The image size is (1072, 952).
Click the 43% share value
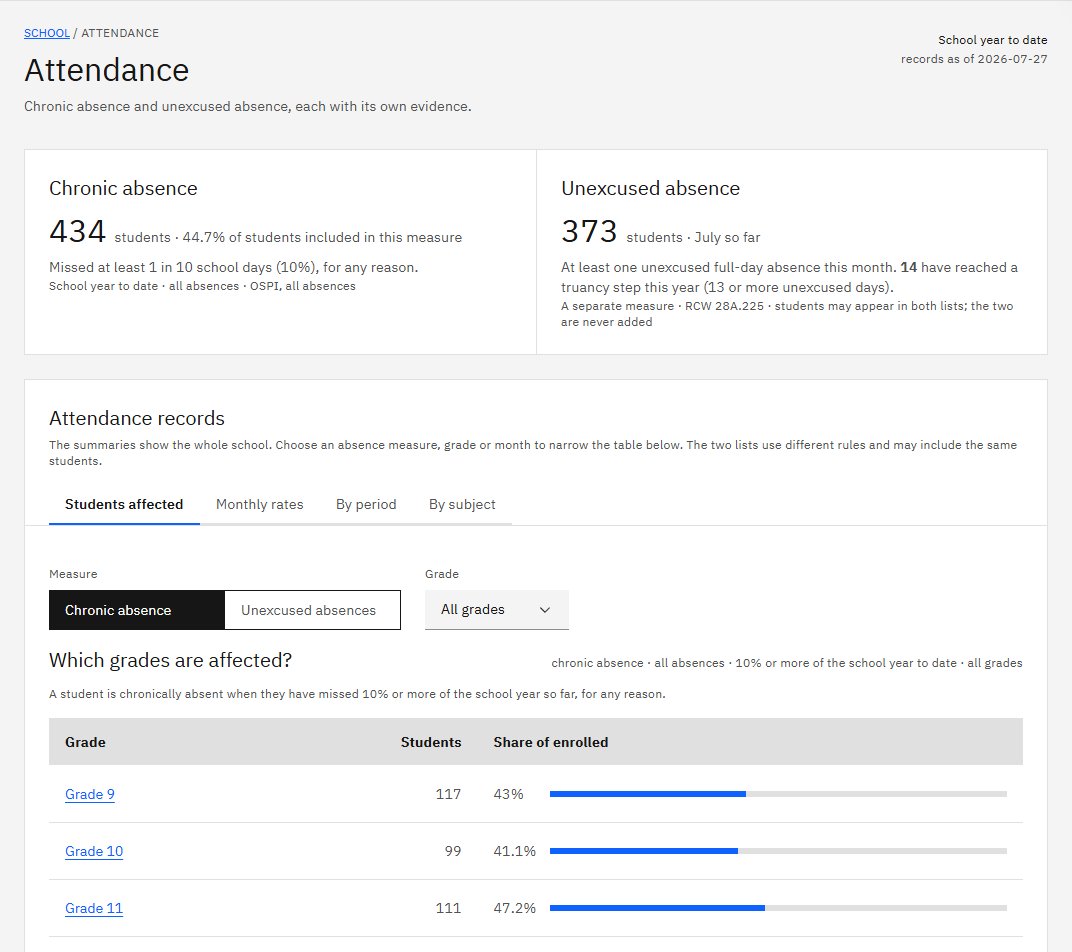click(508, 794)
